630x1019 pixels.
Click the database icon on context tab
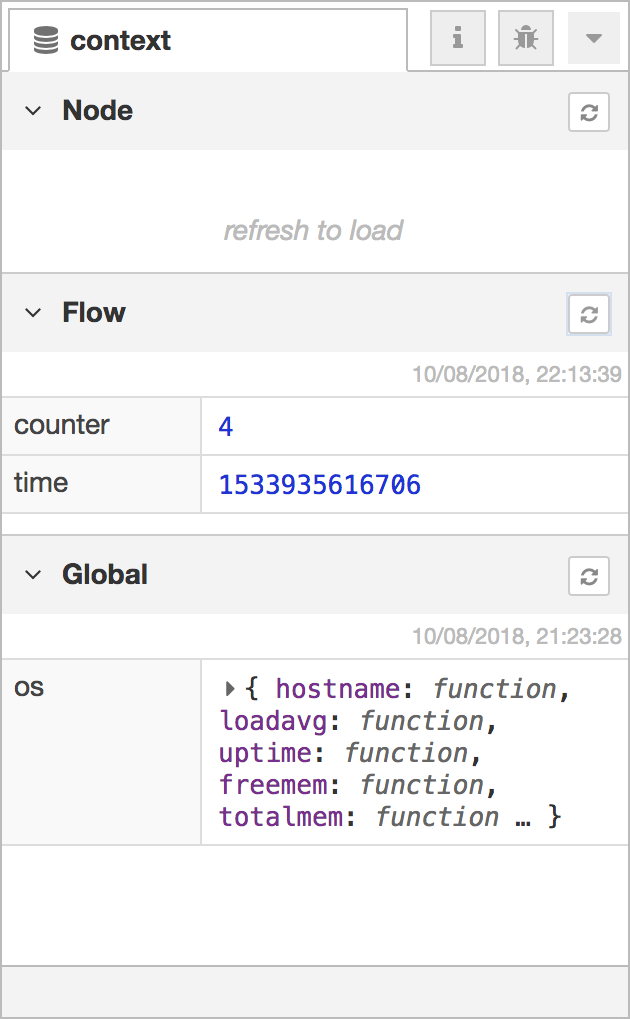46,40
